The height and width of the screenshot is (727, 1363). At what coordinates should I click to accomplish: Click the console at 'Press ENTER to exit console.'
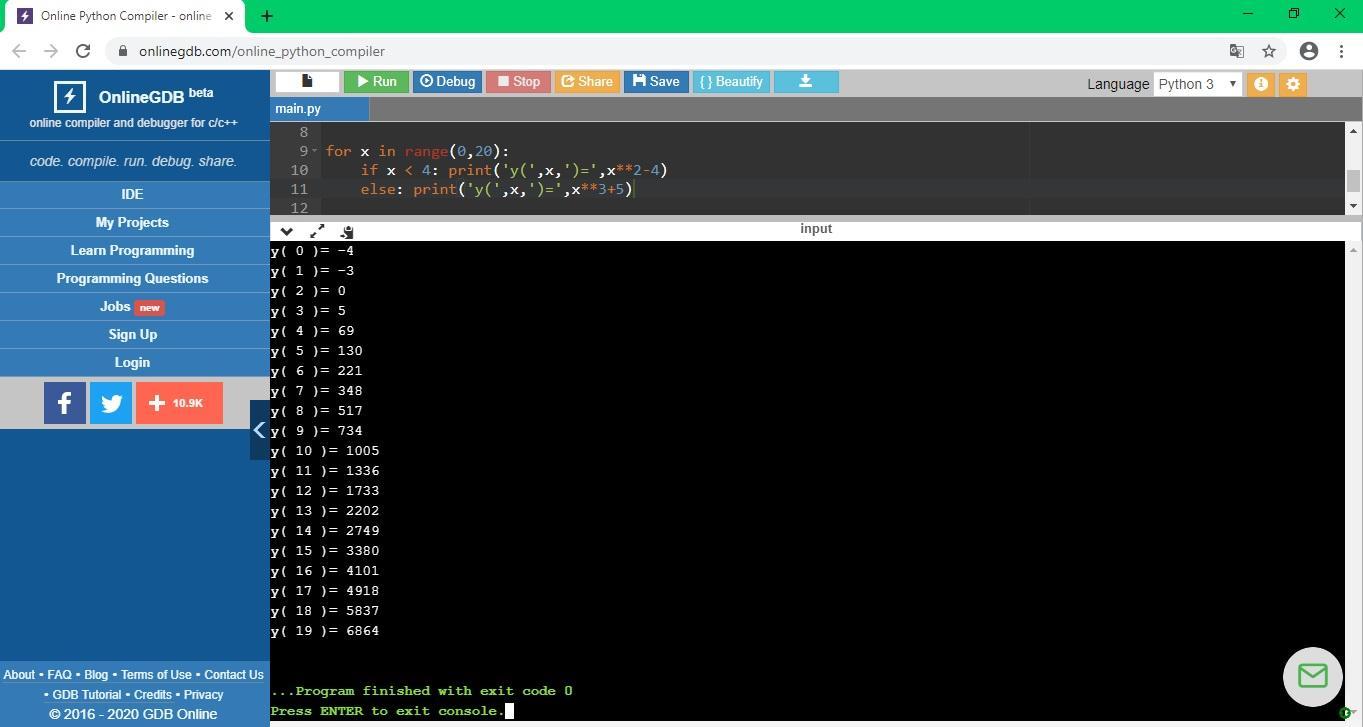coord(388,711)
